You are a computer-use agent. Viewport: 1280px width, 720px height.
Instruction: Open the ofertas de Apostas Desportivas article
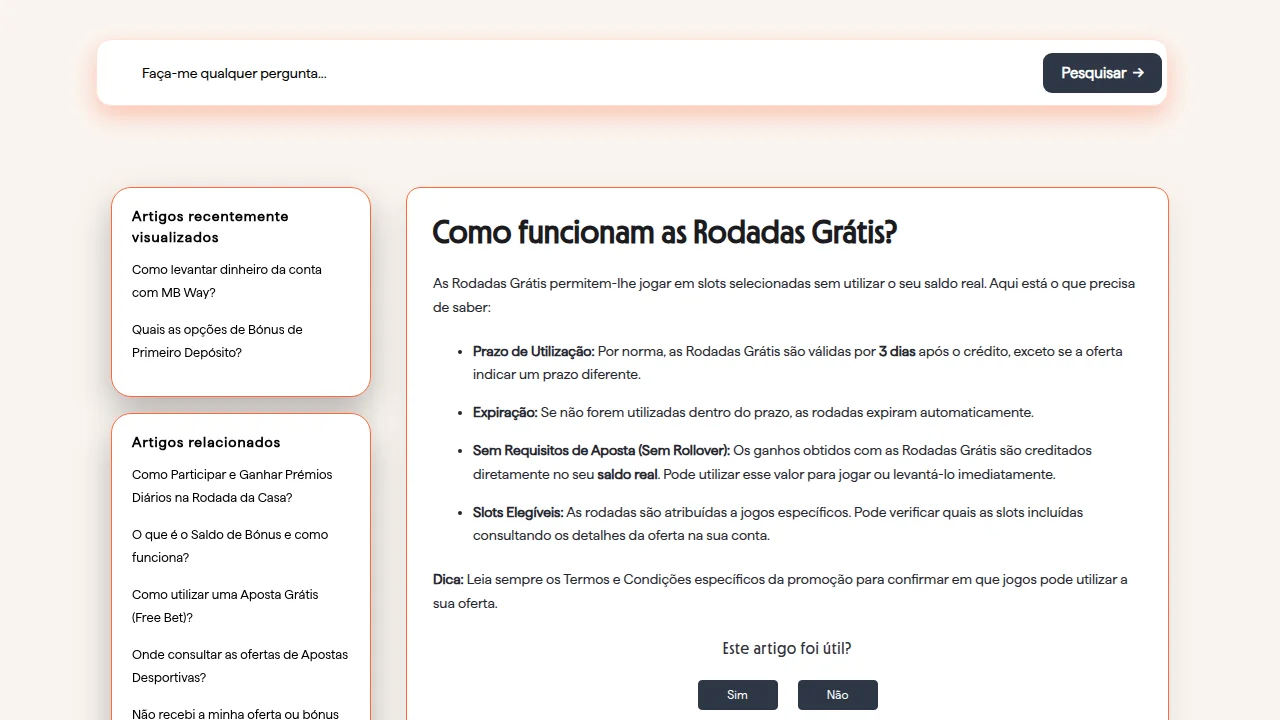240,666
